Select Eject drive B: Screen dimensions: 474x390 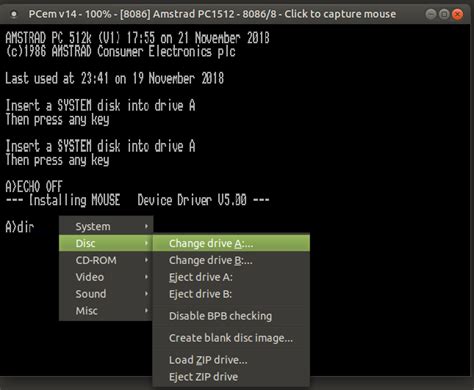231,294
